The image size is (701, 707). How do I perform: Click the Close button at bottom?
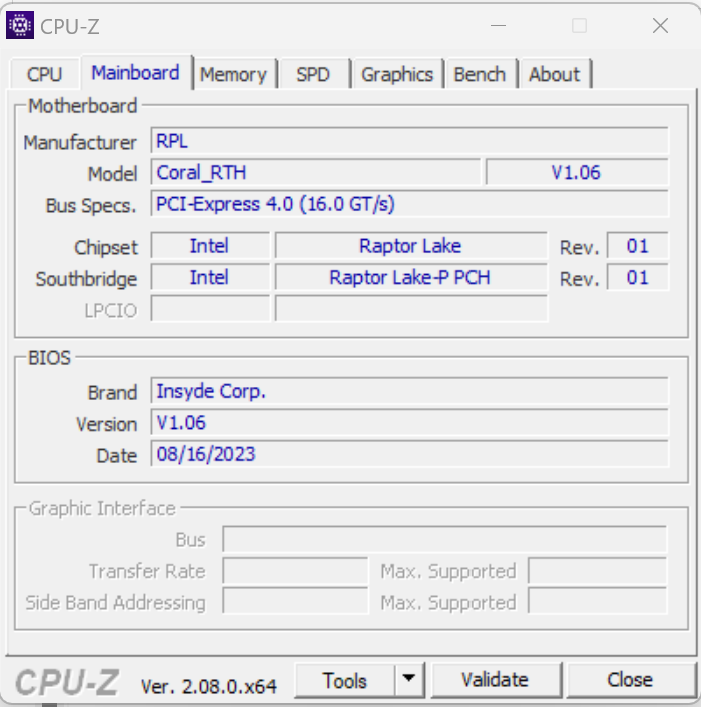[629, 681]
